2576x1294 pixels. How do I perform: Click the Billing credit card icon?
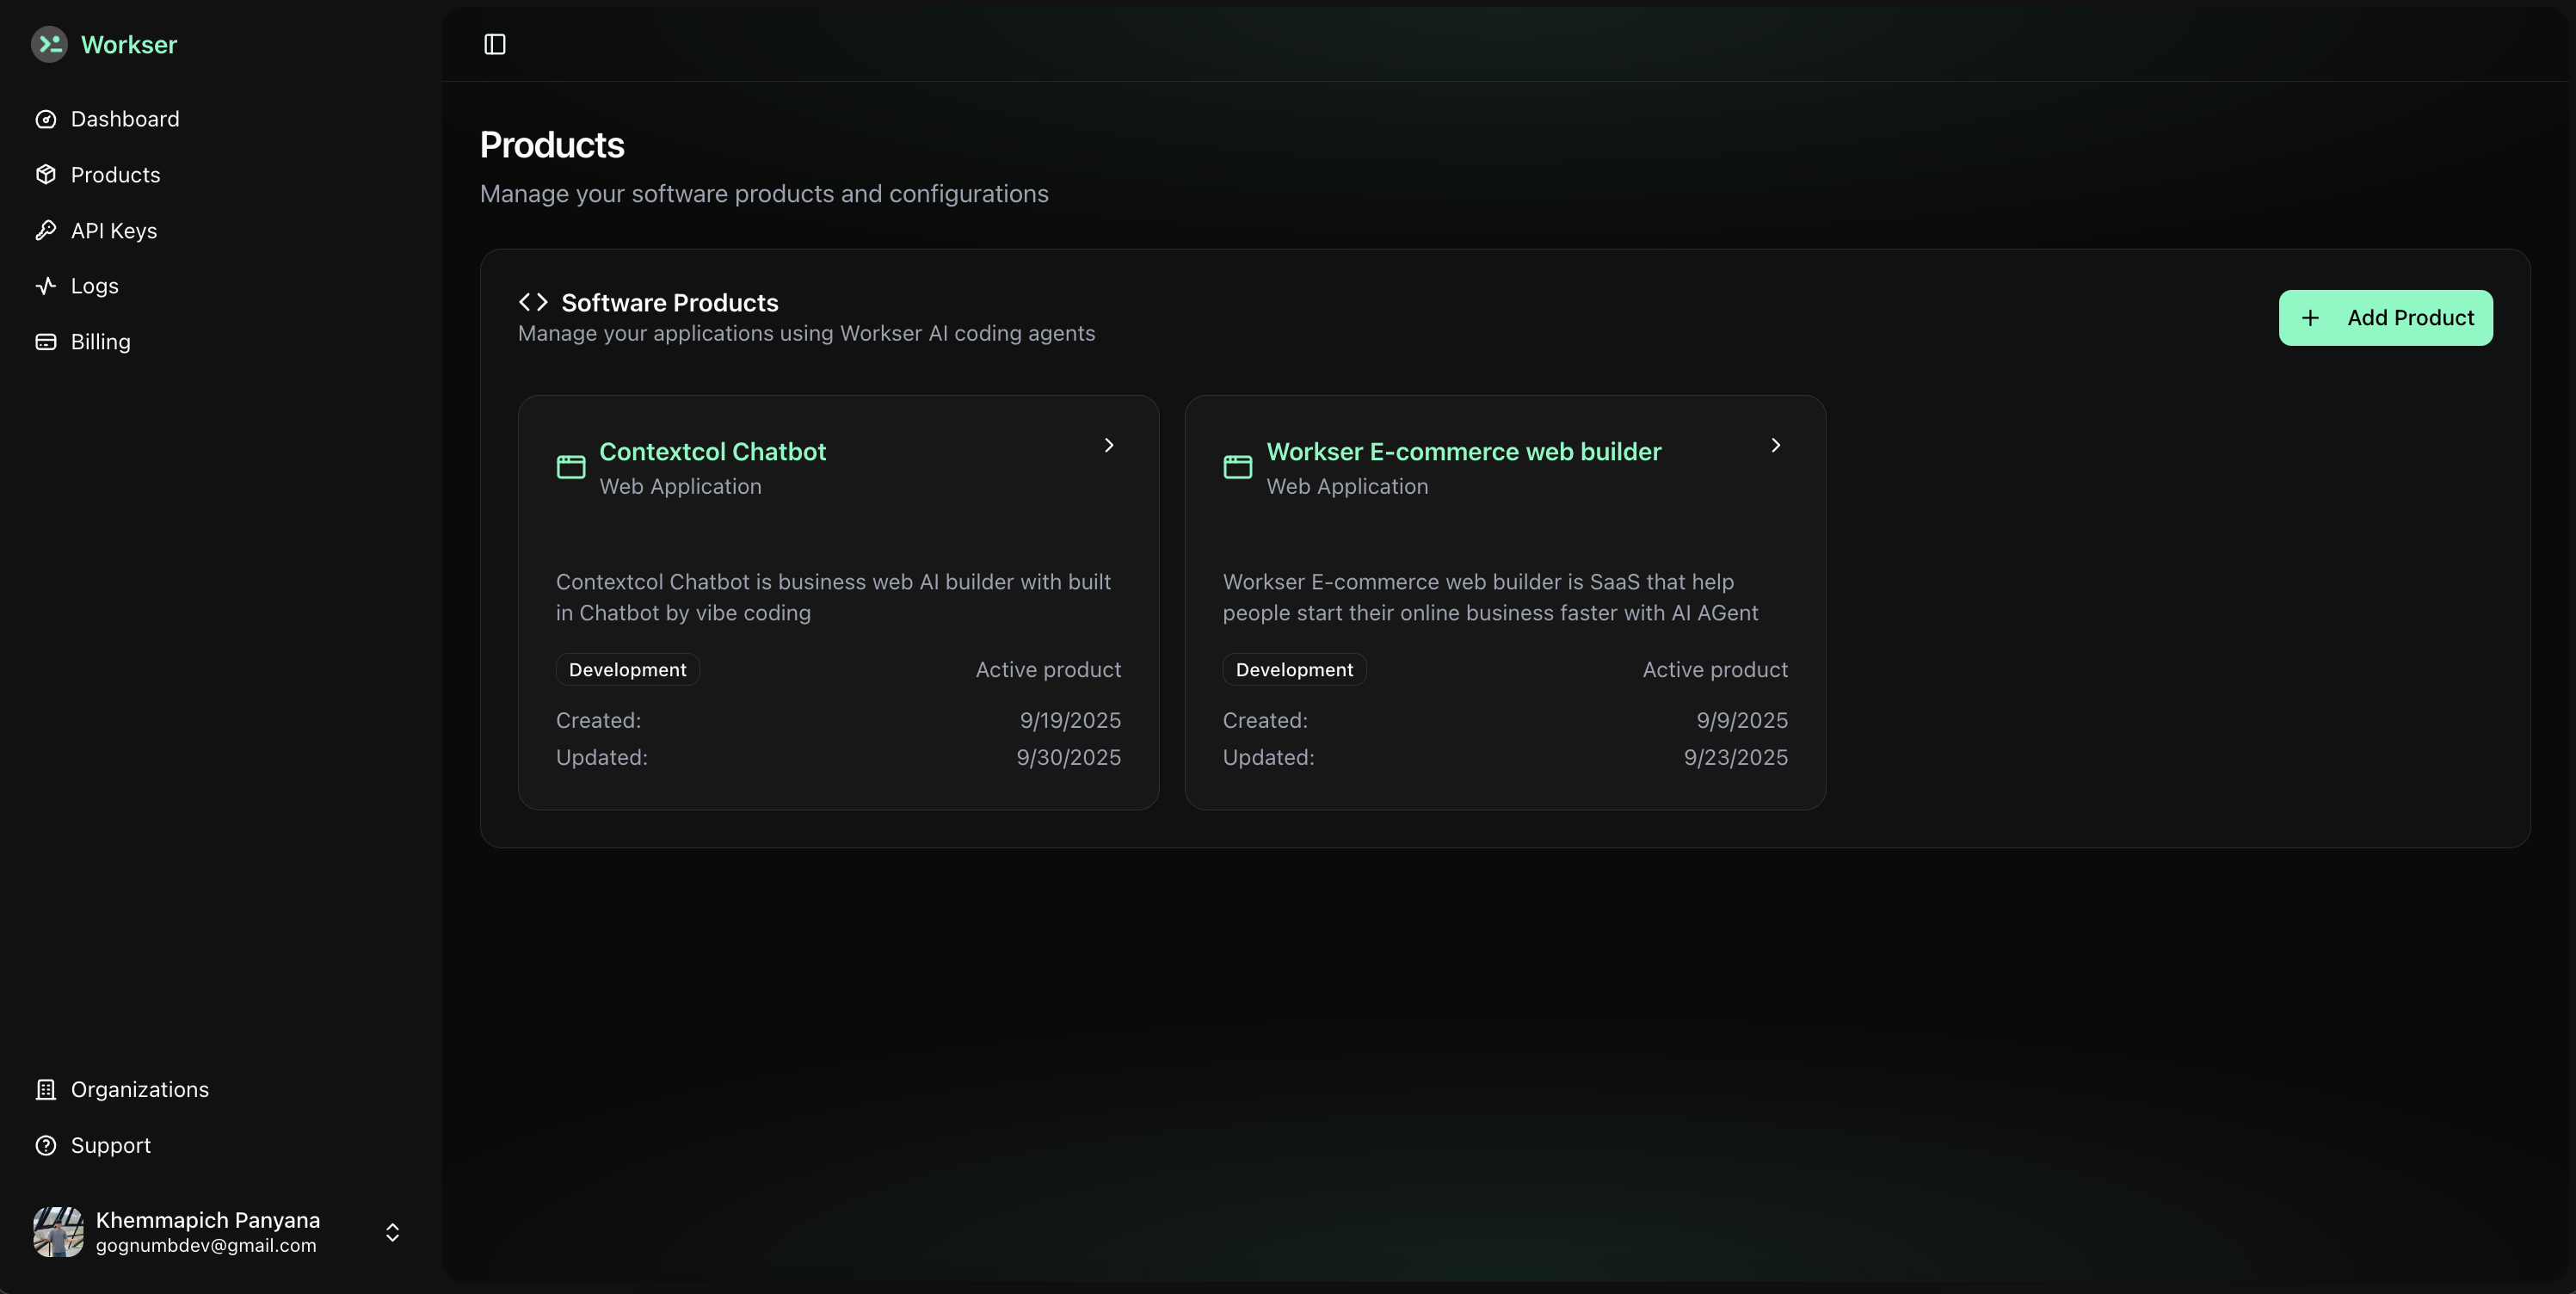coord(47,341)
